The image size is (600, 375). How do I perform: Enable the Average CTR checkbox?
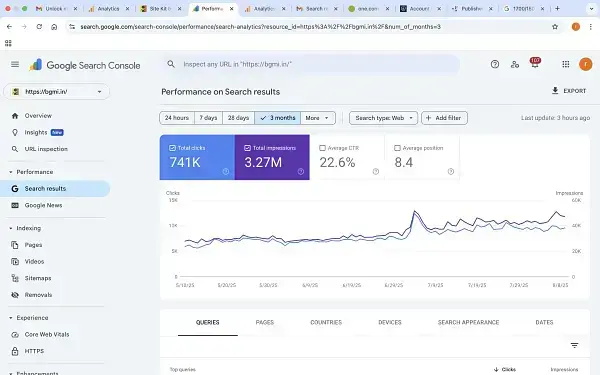[322, 148]
